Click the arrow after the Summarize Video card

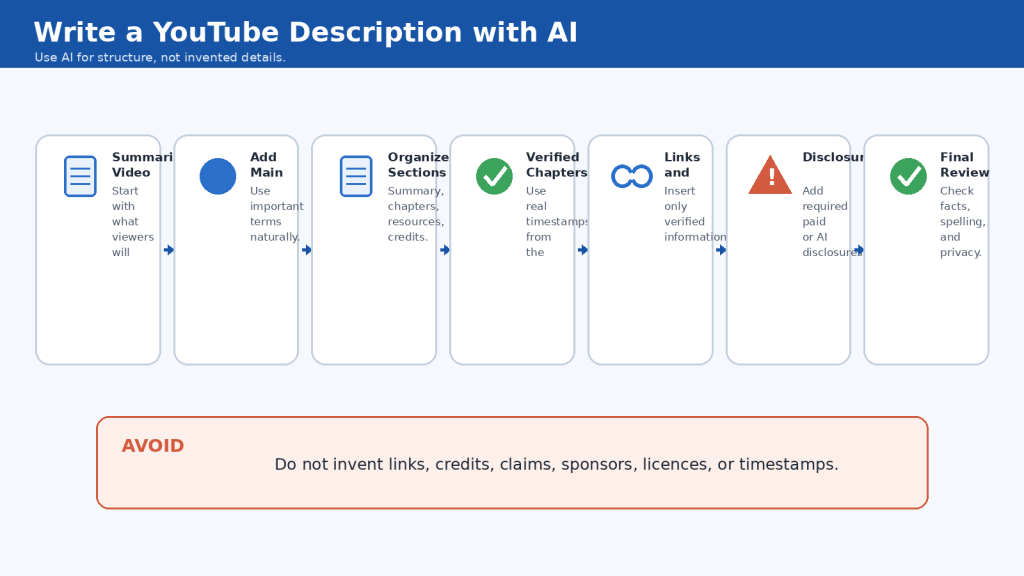[168, 250]
